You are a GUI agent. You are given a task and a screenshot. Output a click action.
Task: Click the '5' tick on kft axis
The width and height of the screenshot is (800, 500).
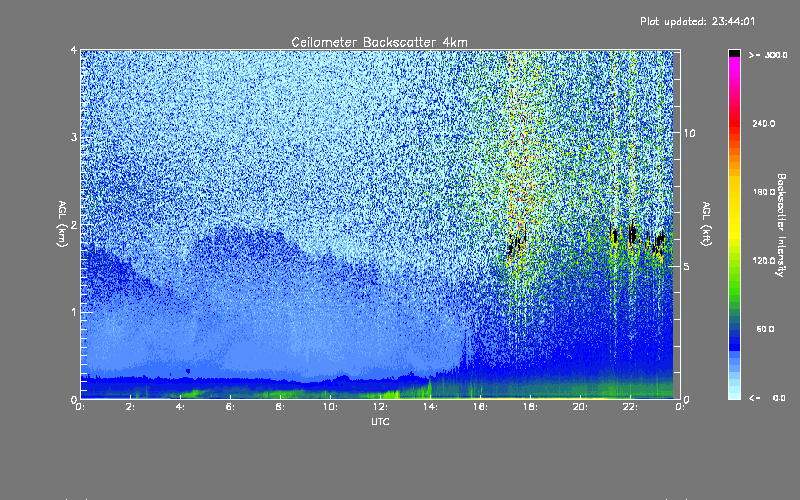pyautogui.click(x=687, y=266)
